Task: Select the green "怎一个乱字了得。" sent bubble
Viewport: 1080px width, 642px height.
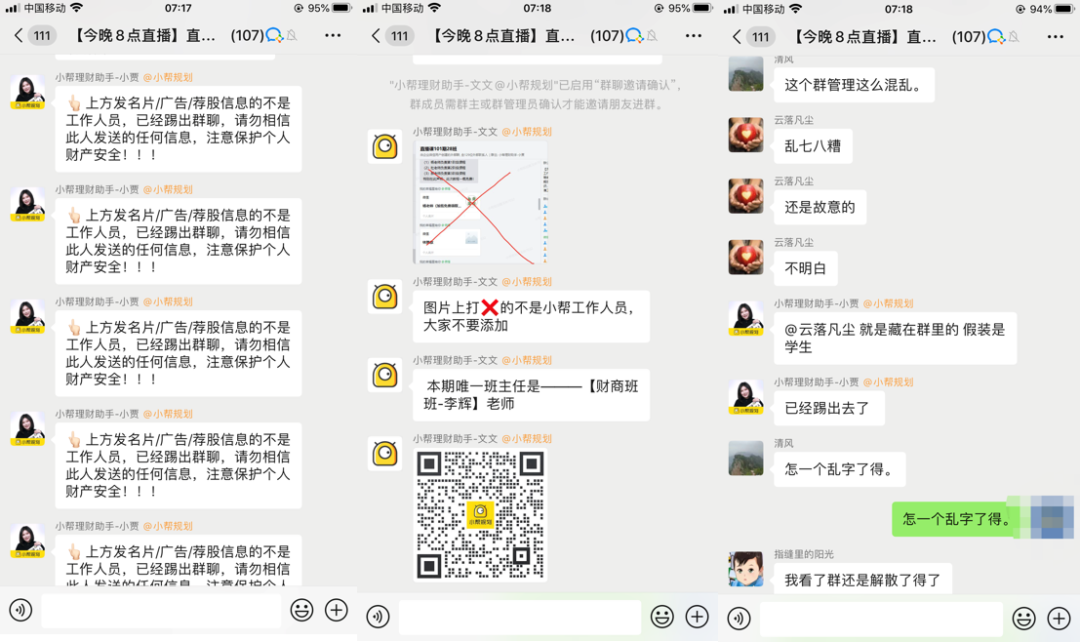Action: point(956,519)
